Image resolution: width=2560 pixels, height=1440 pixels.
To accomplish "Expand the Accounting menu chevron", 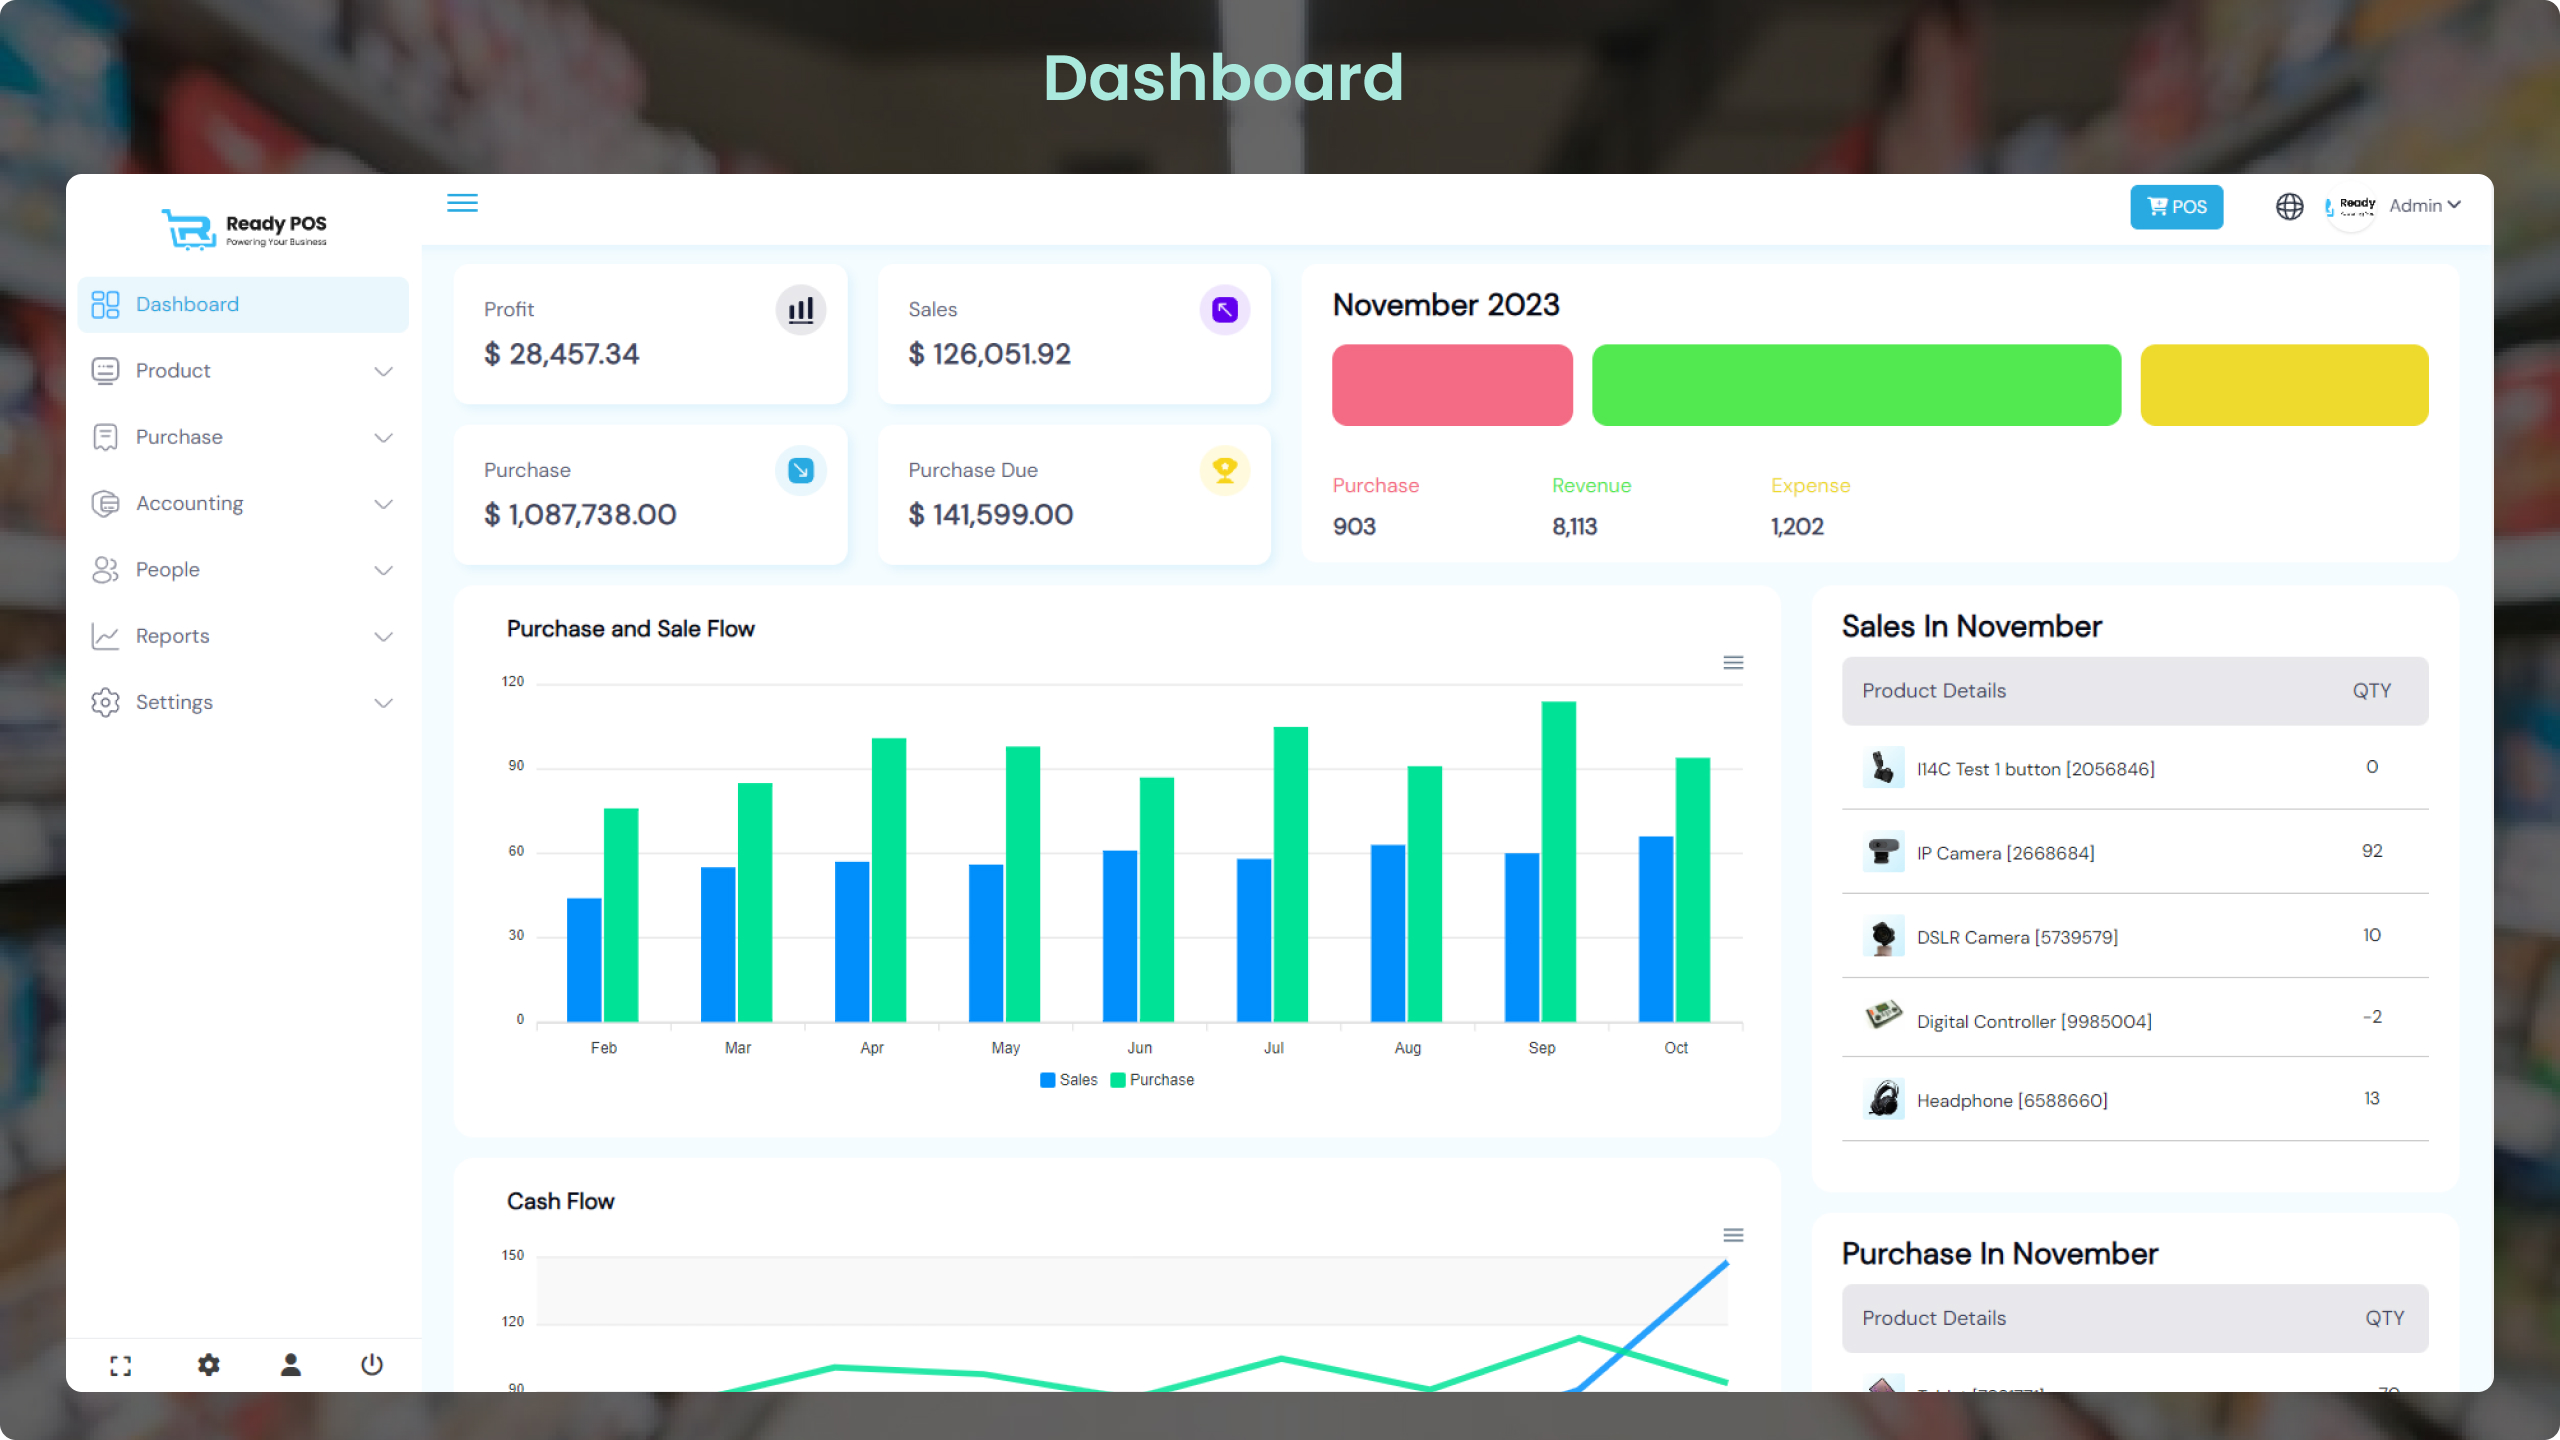I will (383, 504).
